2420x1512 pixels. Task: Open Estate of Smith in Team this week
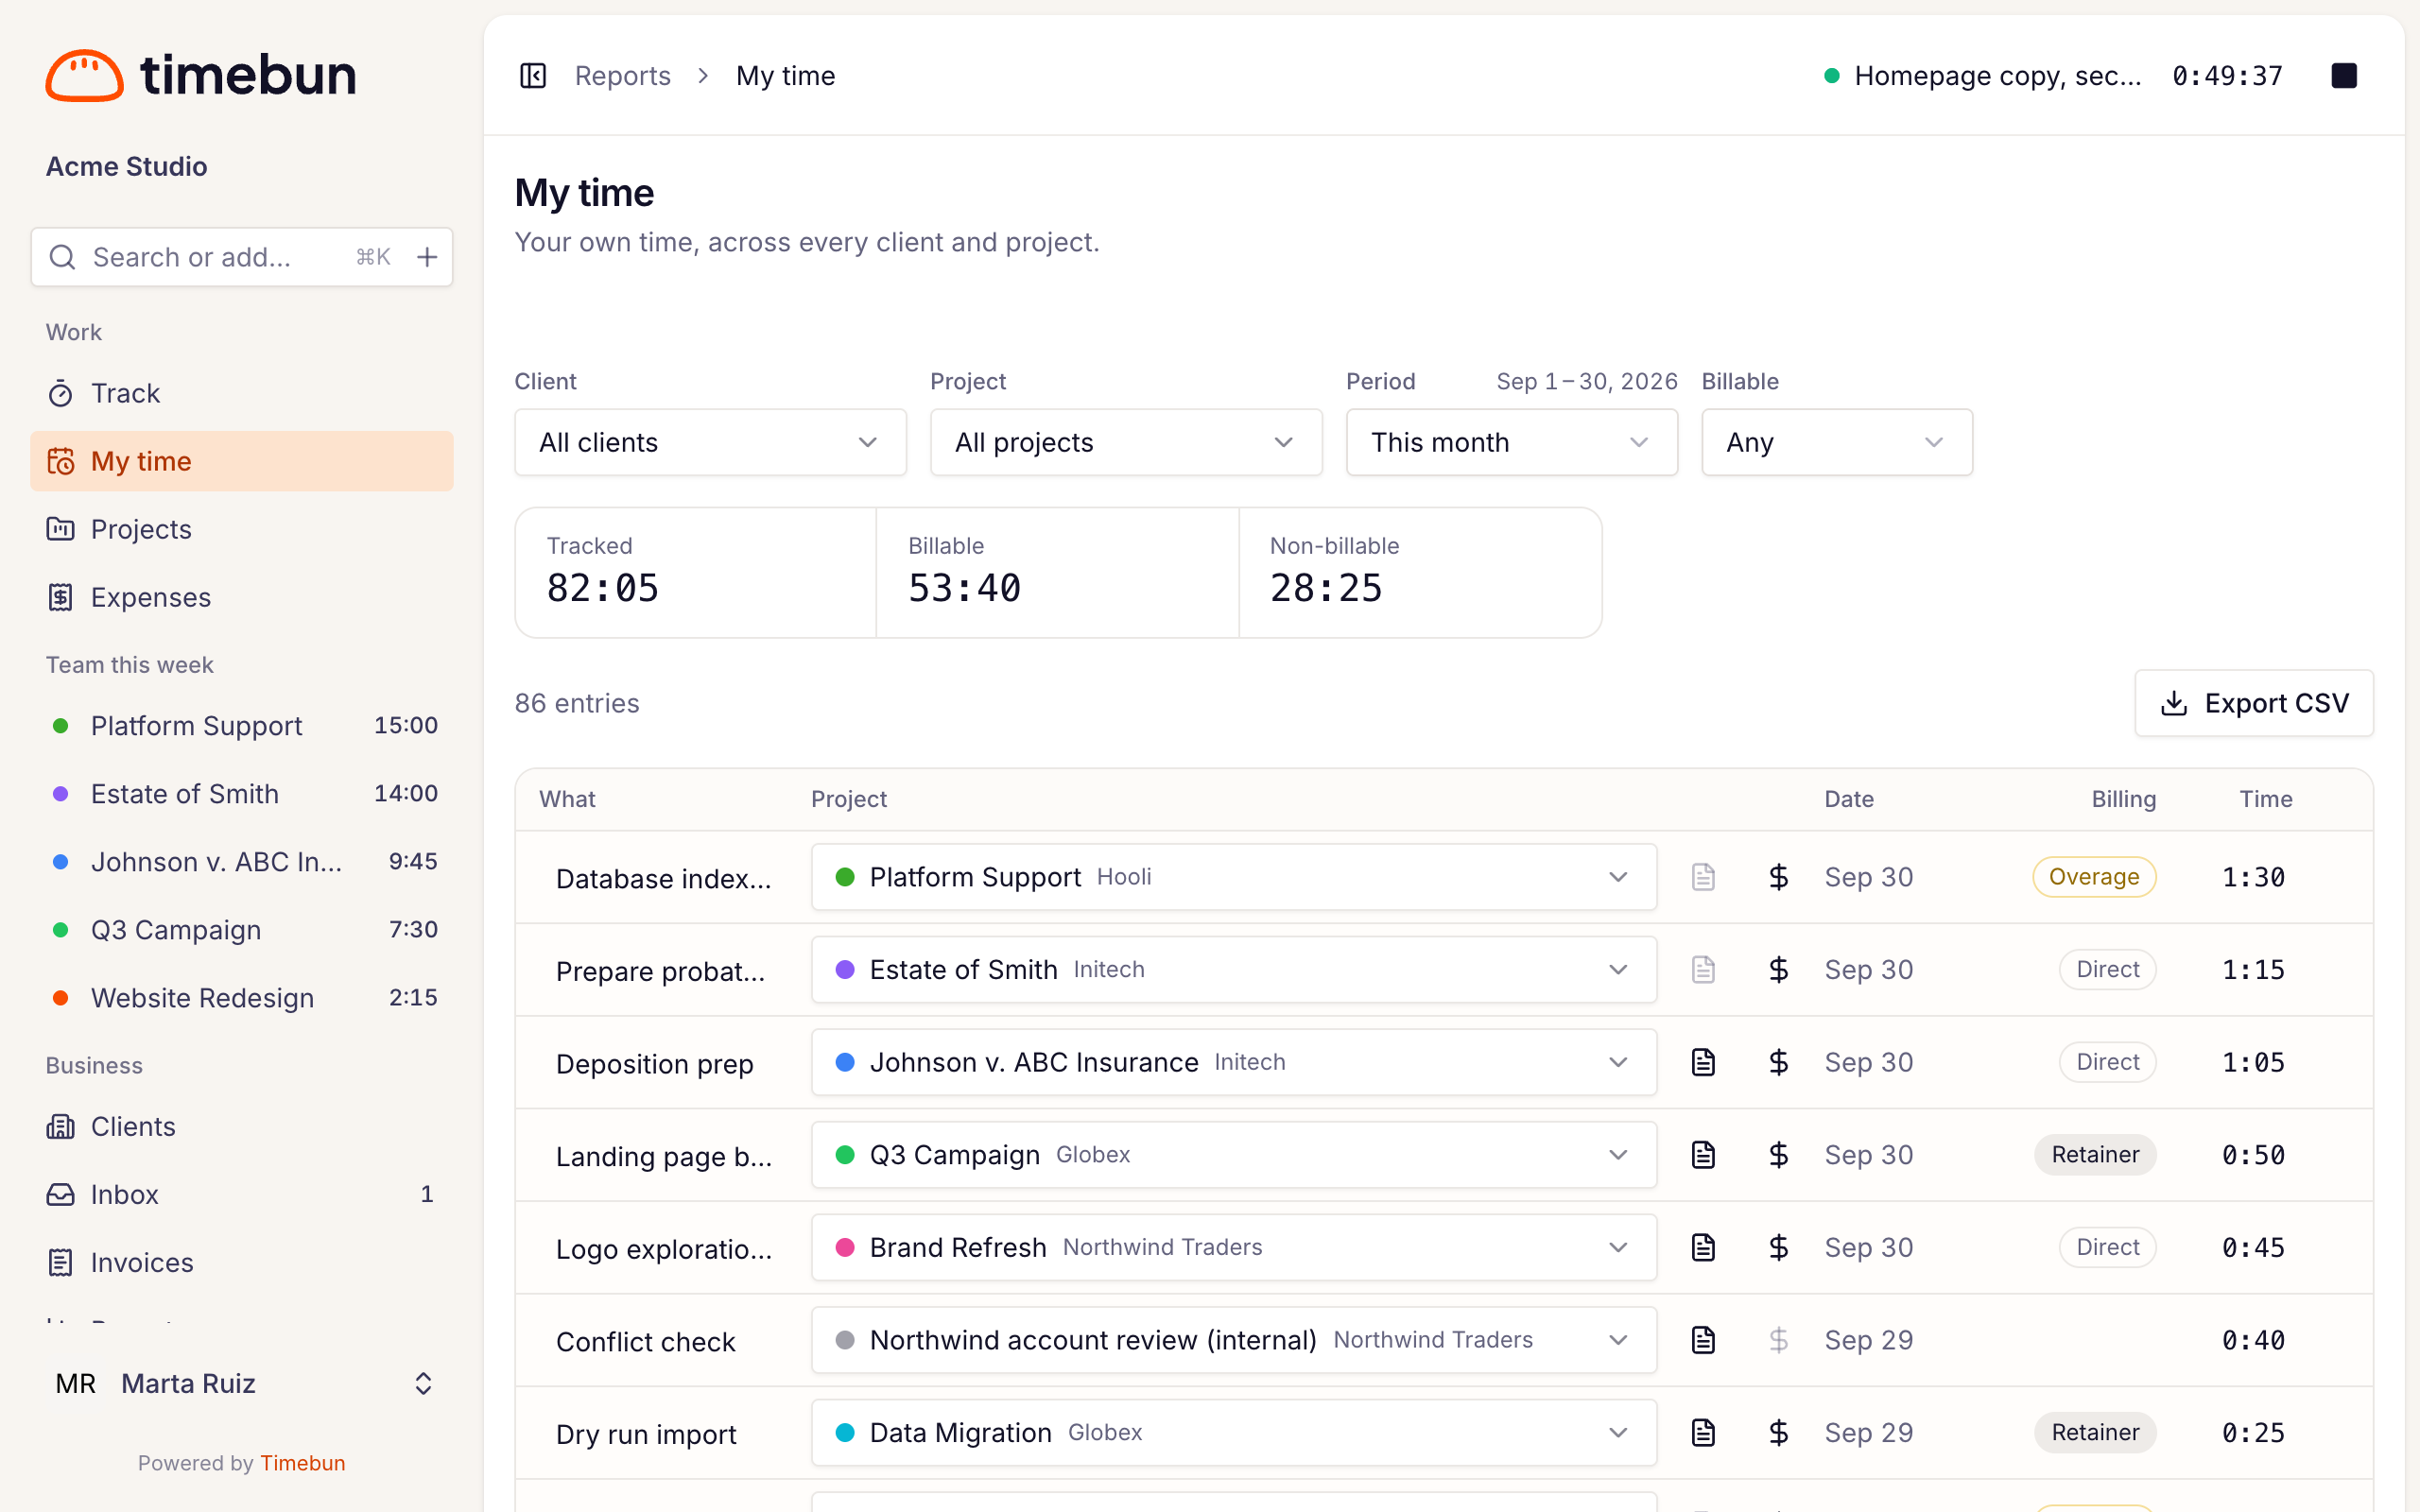click(242, 794)
